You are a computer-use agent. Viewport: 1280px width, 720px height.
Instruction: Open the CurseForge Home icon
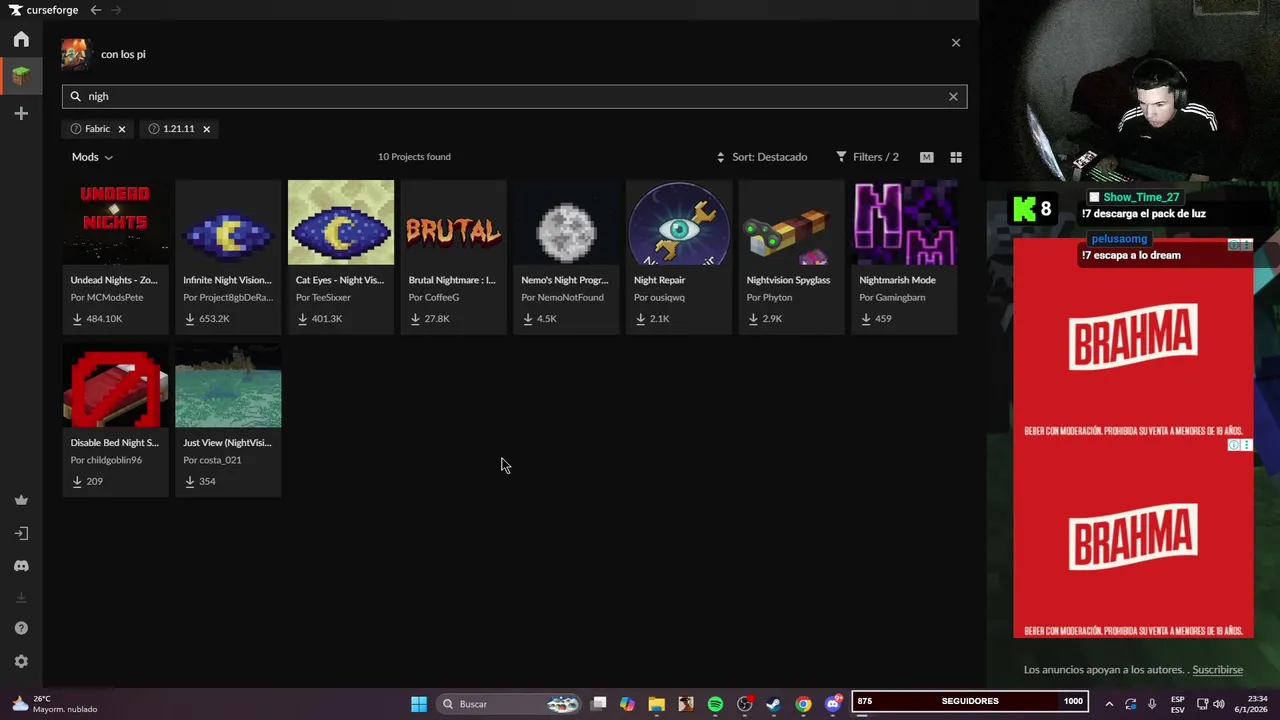click(21, 39)
